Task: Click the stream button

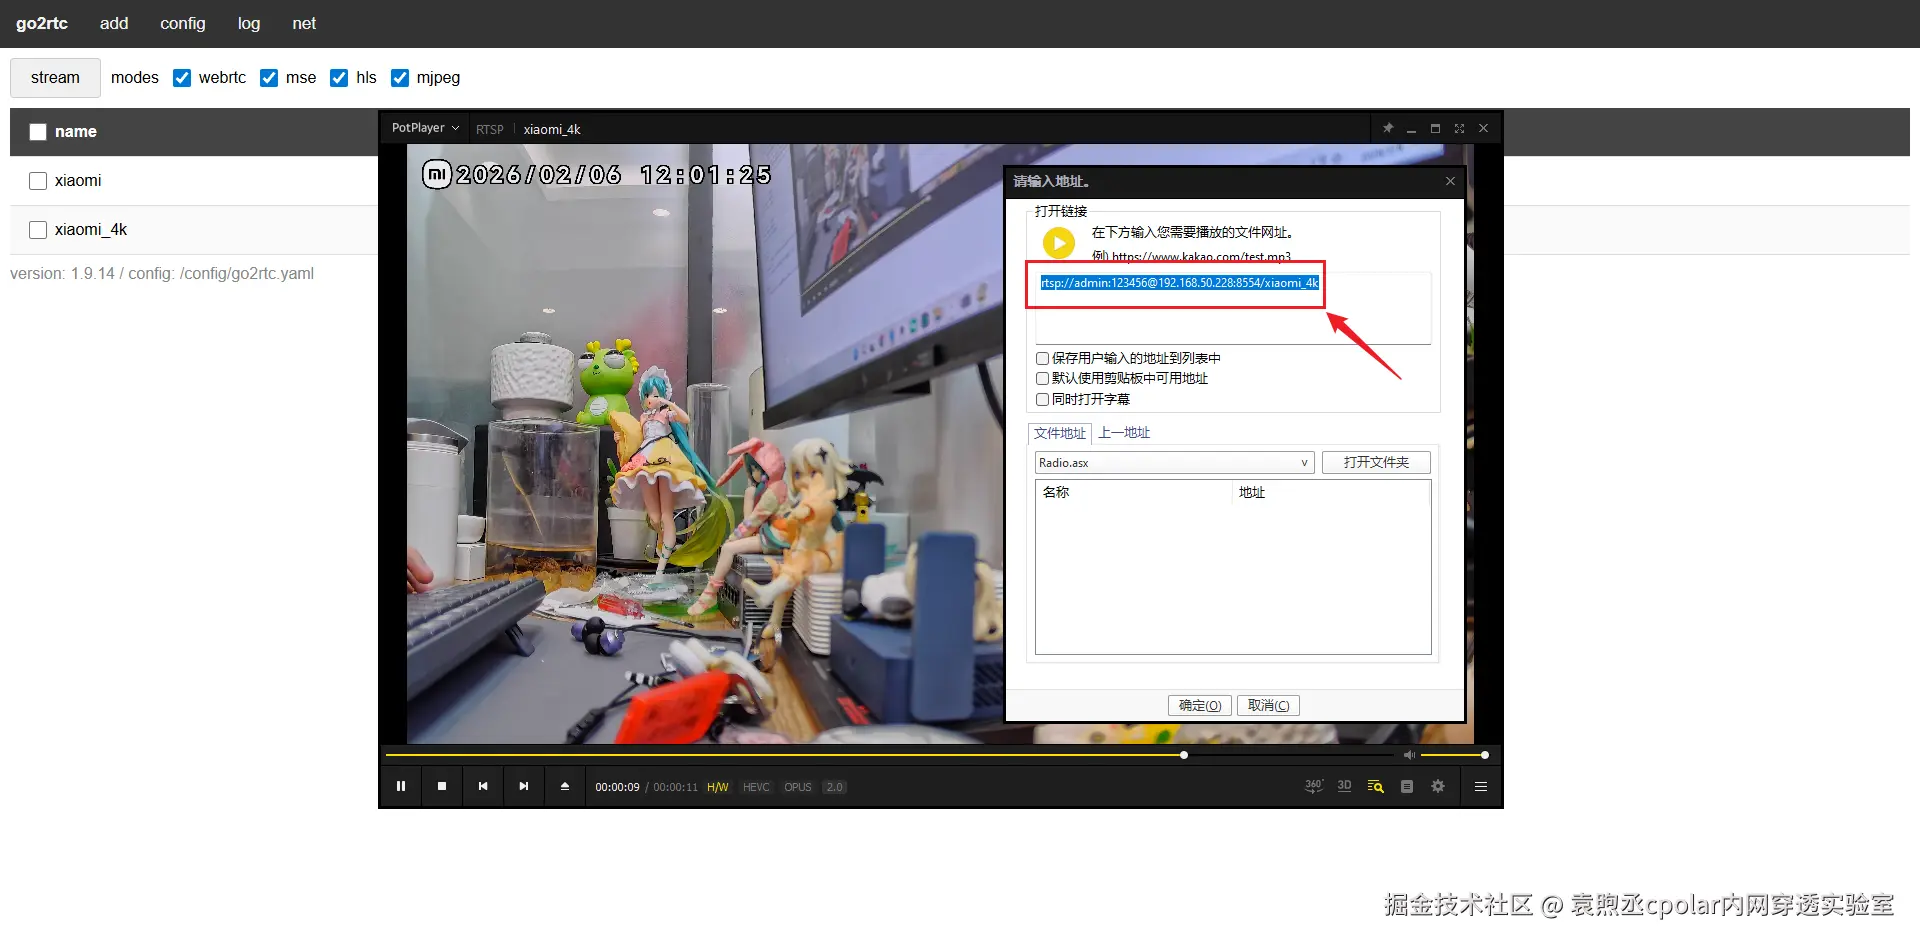Action: pyautogui.click(x=55, y=78)
